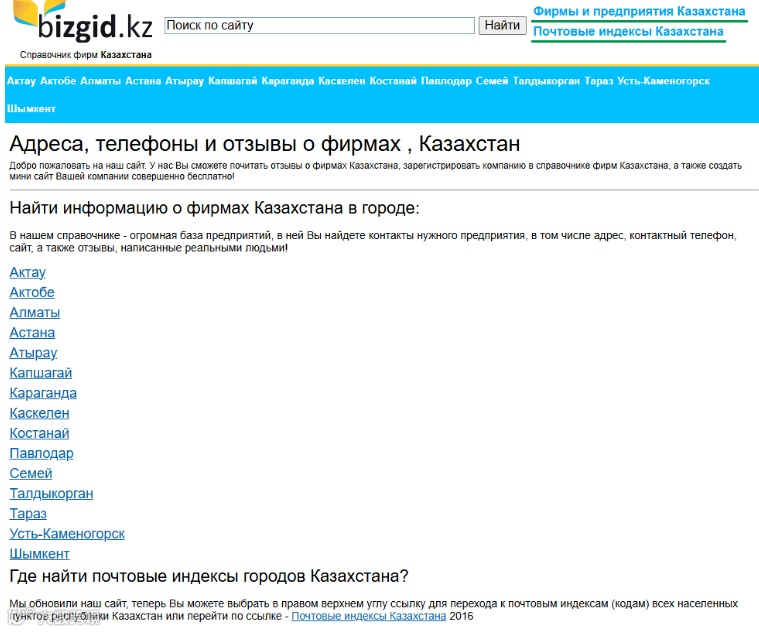
Task: Click the Справочник фирм Казахстана tagline
Action: (x=86, y=55)
